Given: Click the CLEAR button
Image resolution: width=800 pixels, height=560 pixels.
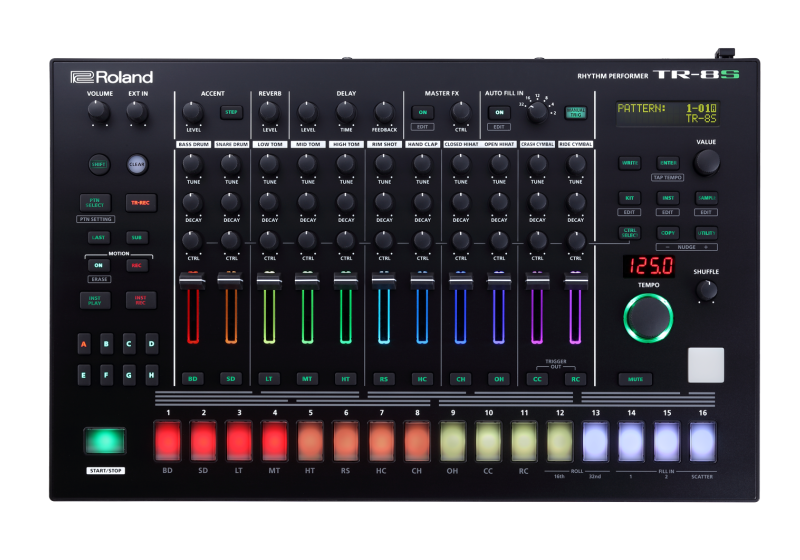Looking at the screenshot, I should (137, 164).
